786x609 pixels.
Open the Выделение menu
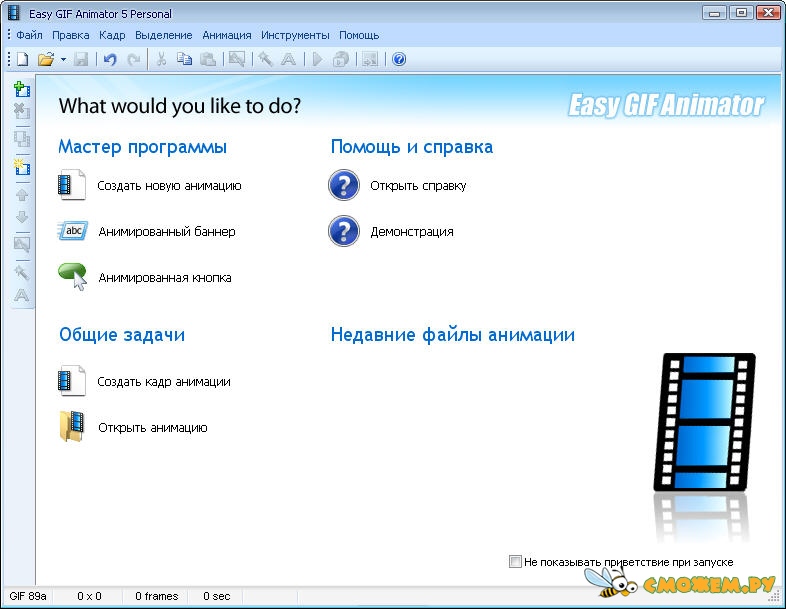tap(163, 36)
